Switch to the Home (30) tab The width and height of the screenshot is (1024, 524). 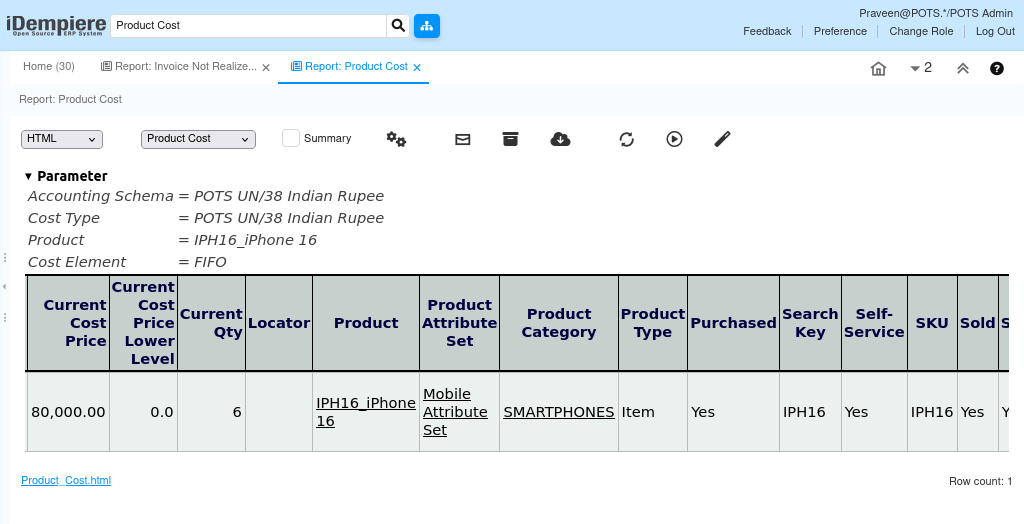49,67
